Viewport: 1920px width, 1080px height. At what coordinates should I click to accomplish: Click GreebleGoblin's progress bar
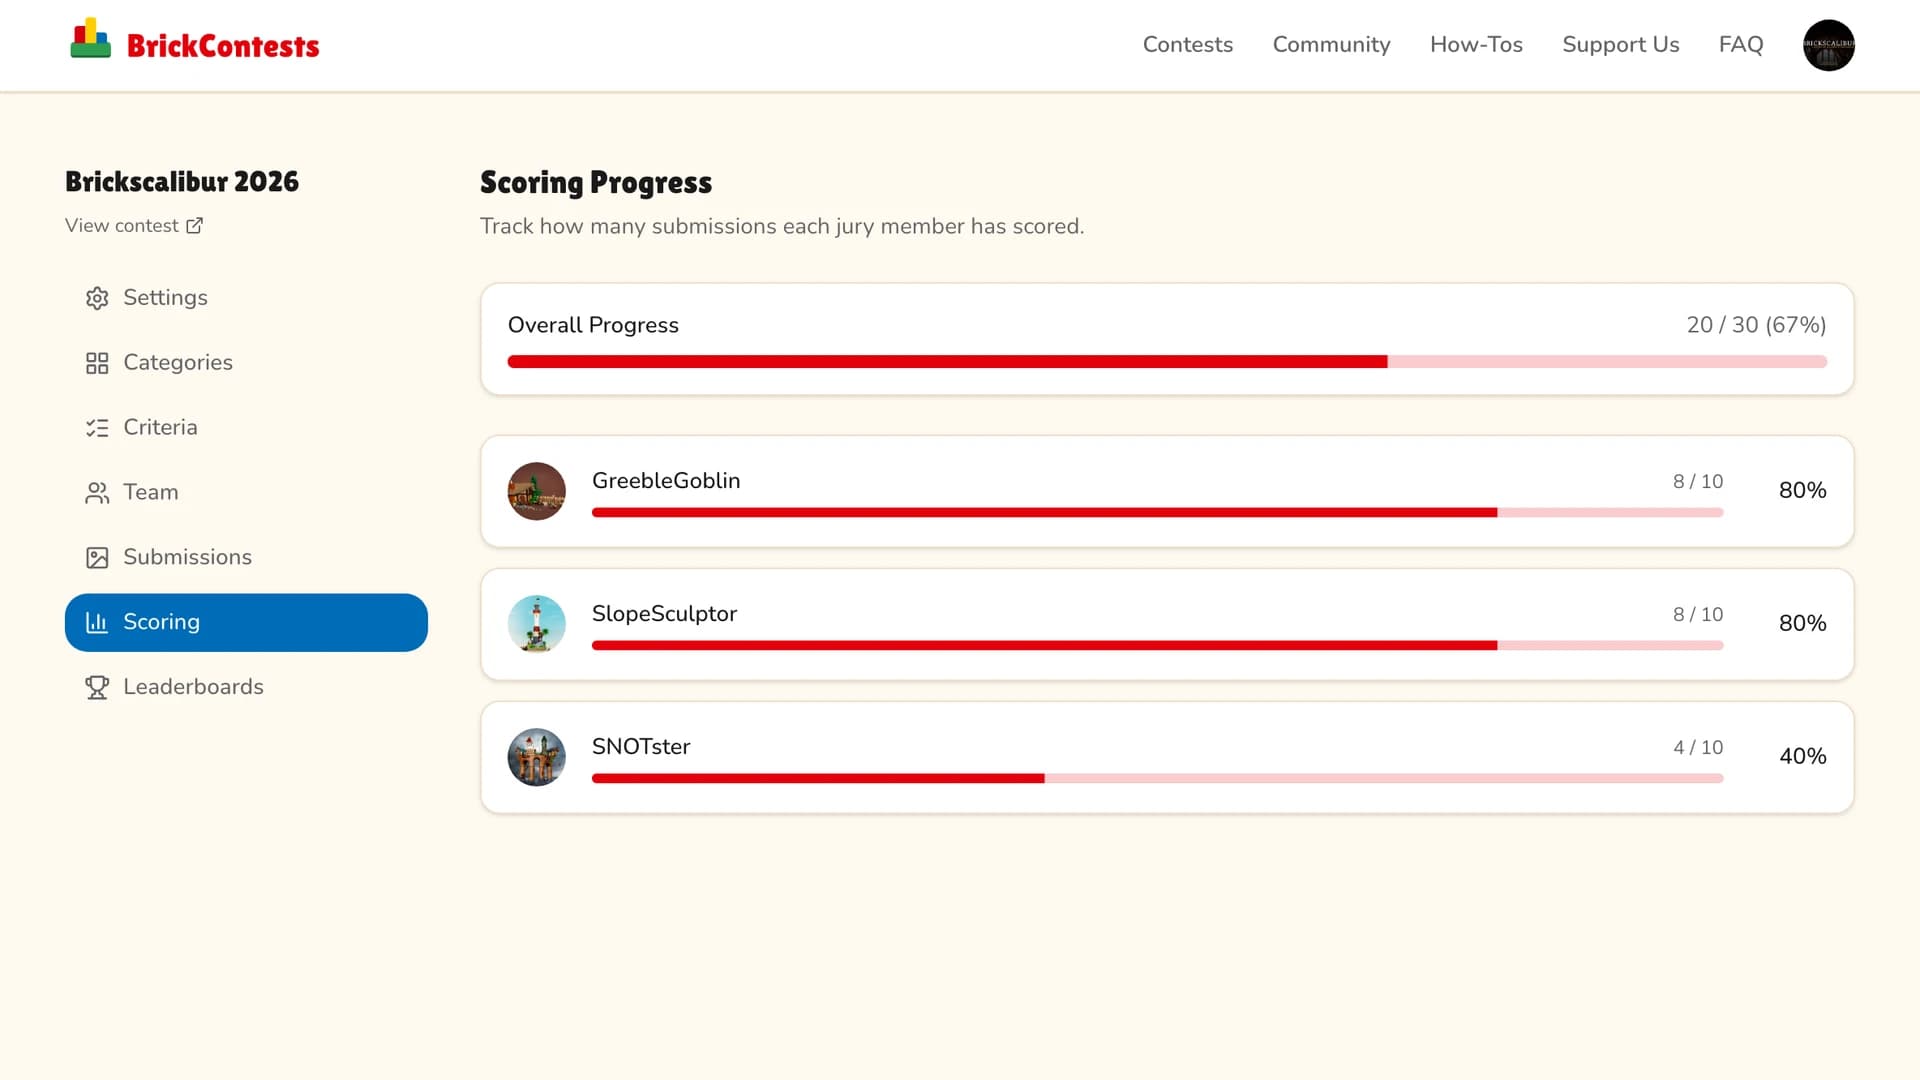1157,513
